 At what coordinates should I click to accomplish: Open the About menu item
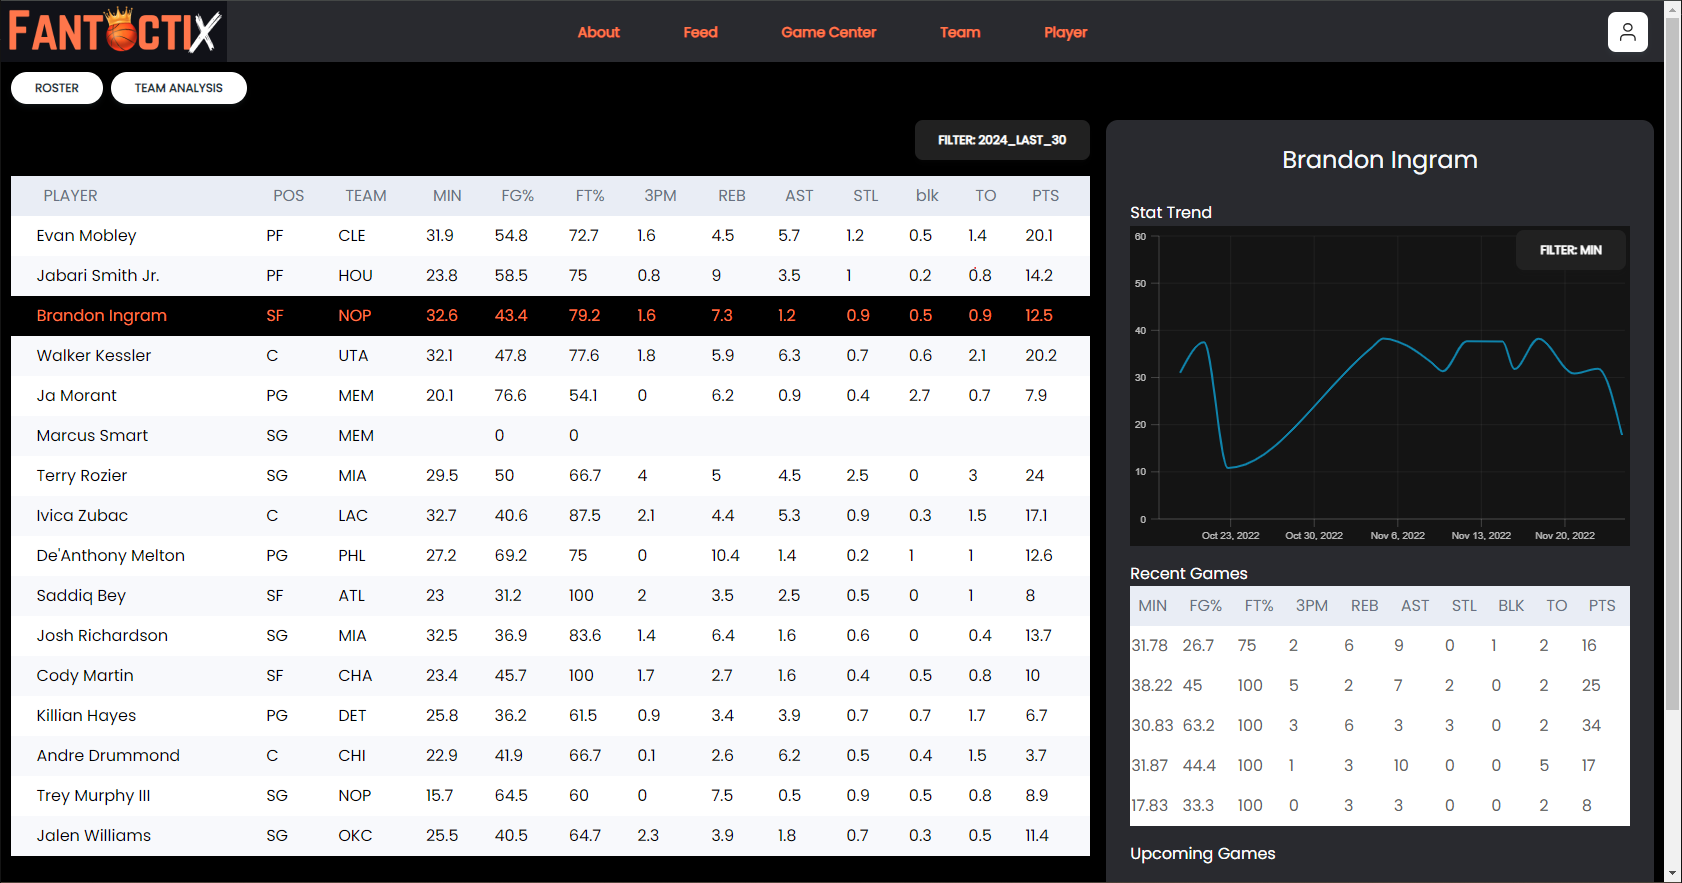(x=598, y=32)
